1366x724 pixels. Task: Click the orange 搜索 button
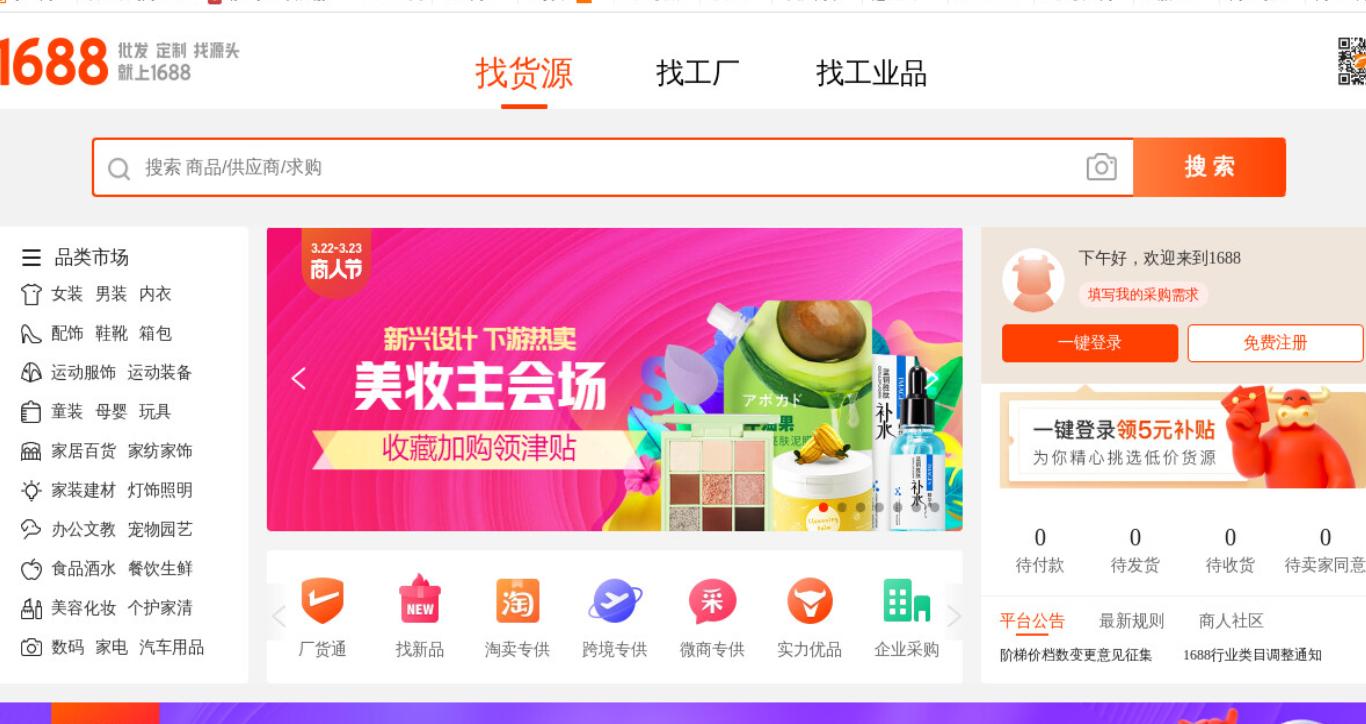(x=1209, y=167)
